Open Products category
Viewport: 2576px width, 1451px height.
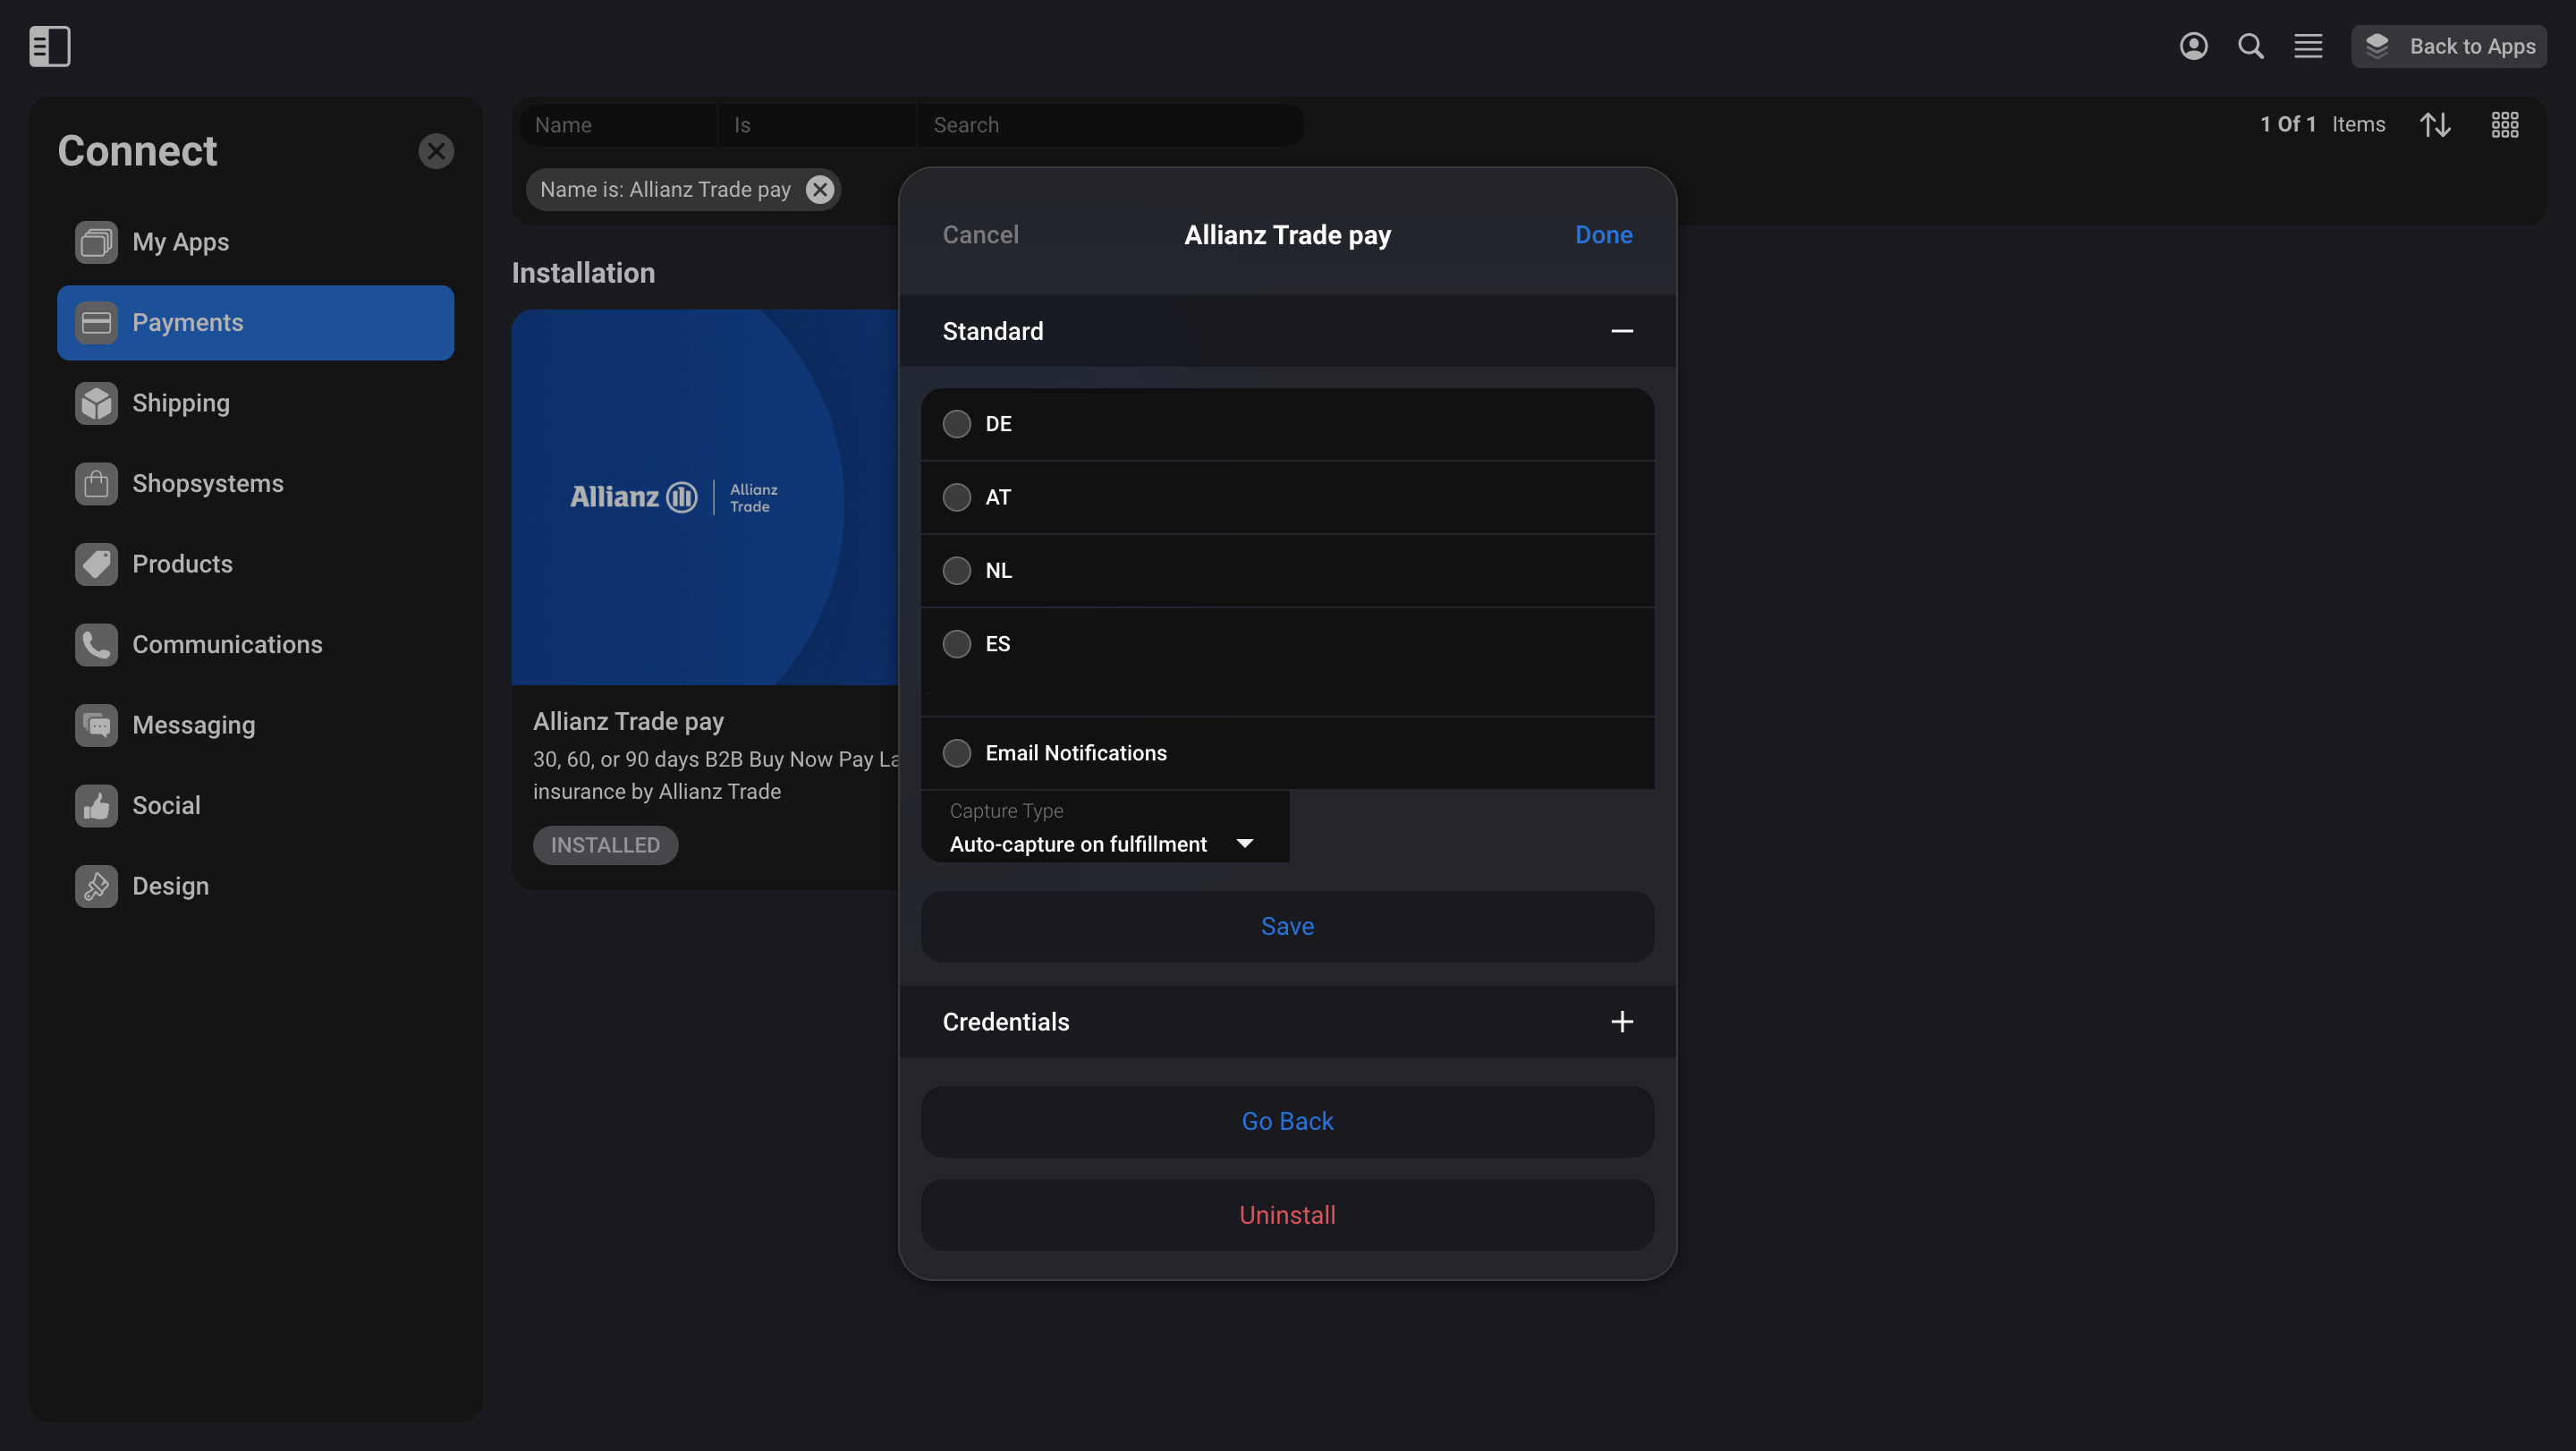[255, 564]
